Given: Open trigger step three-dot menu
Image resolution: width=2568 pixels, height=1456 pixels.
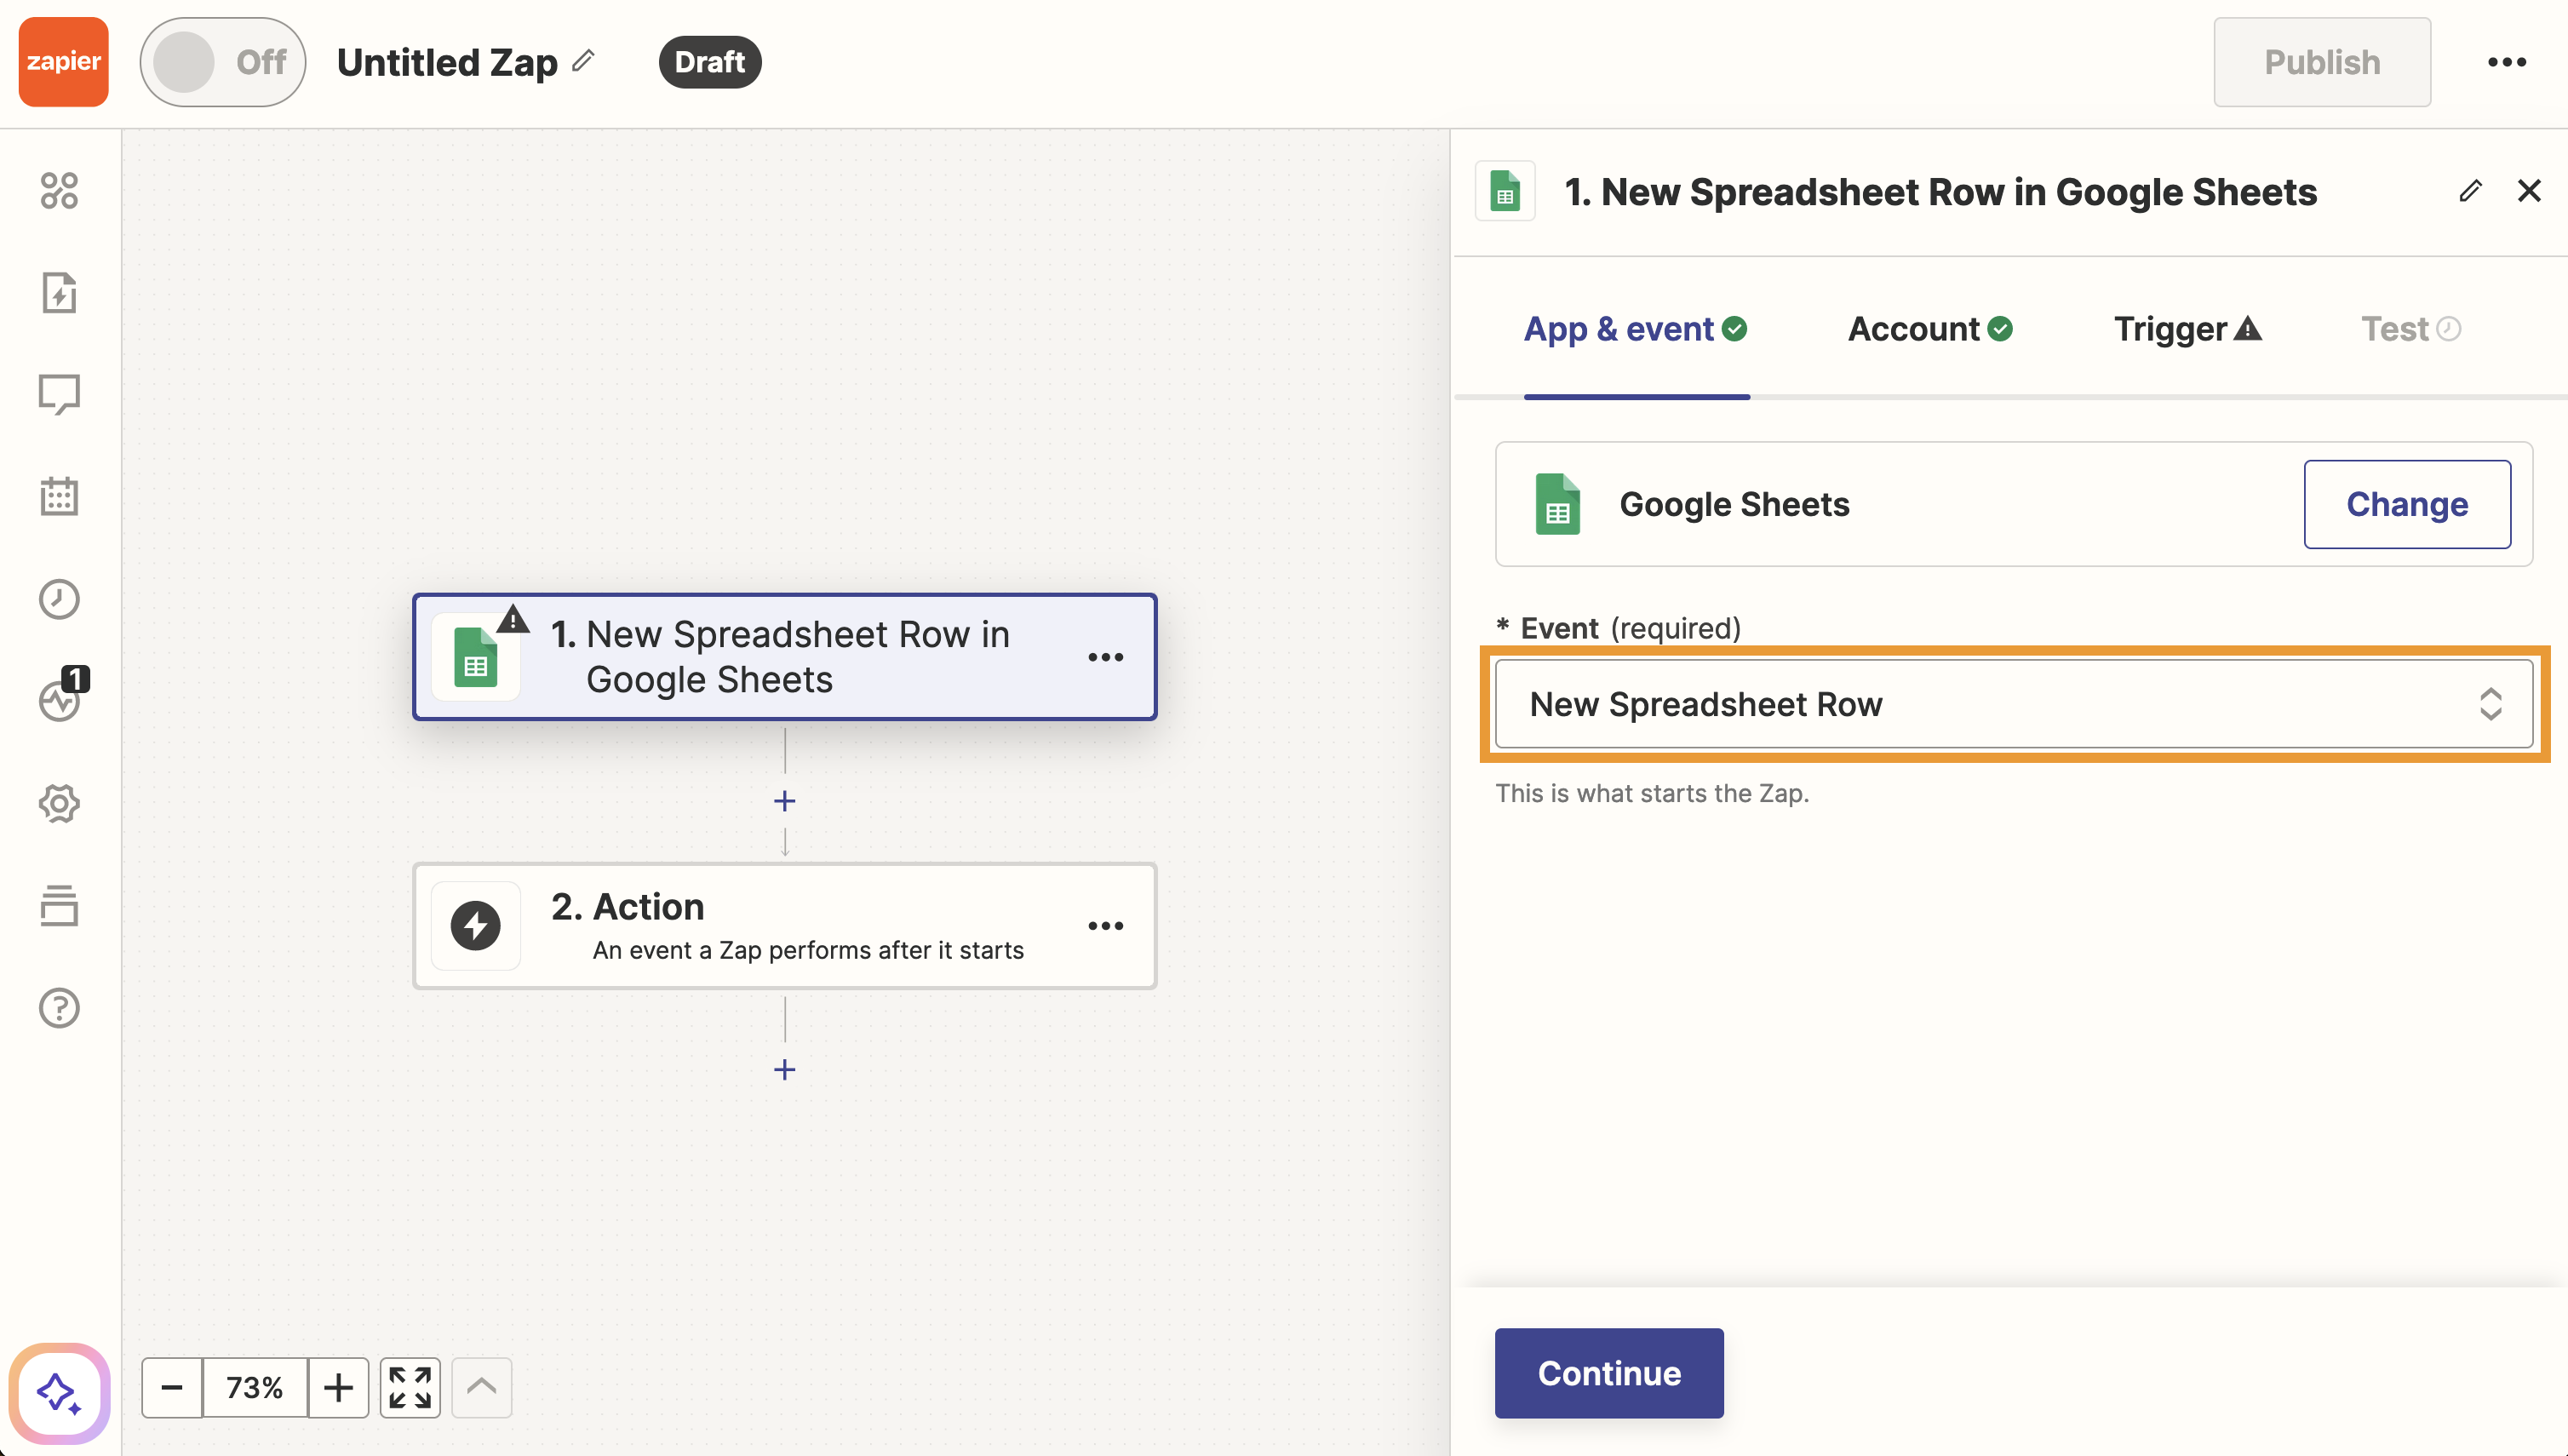Looking at the screenshot, I should [1105, 657].
